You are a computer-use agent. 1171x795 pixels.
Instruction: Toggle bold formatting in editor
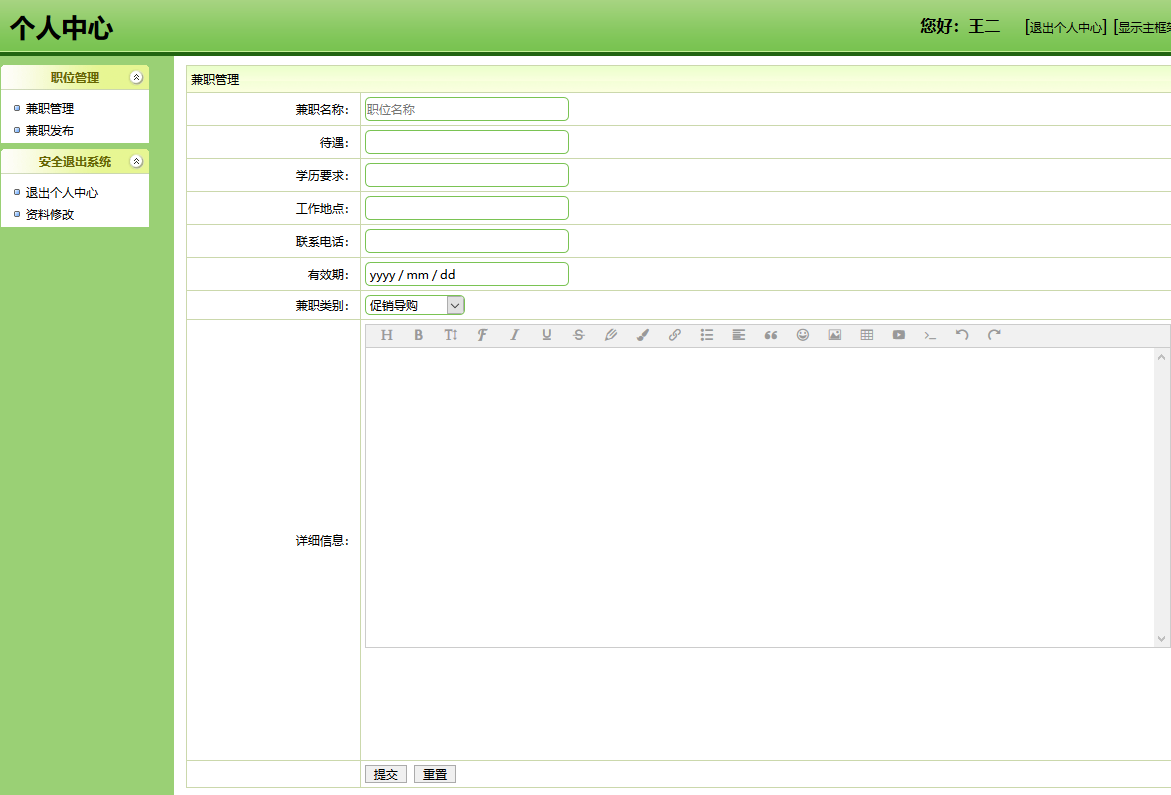pyautogui.click(x=418, y=335)
